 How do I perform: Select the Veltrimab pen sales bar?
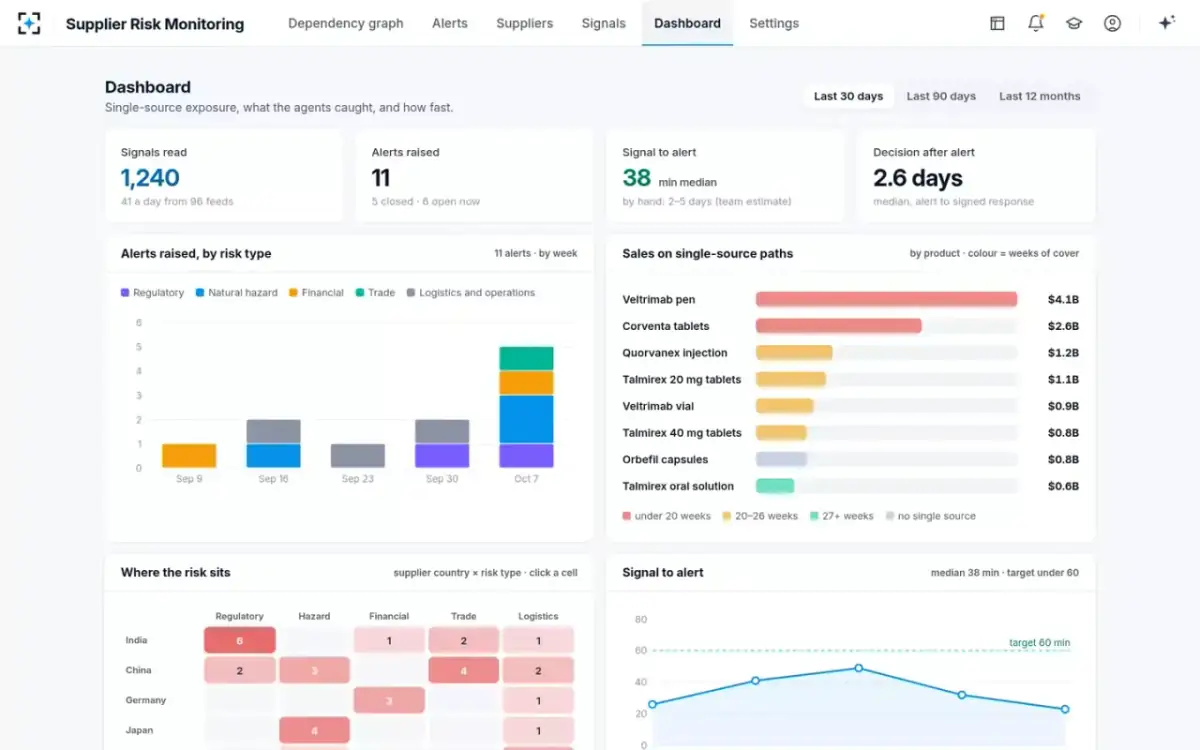coord(886,299)
